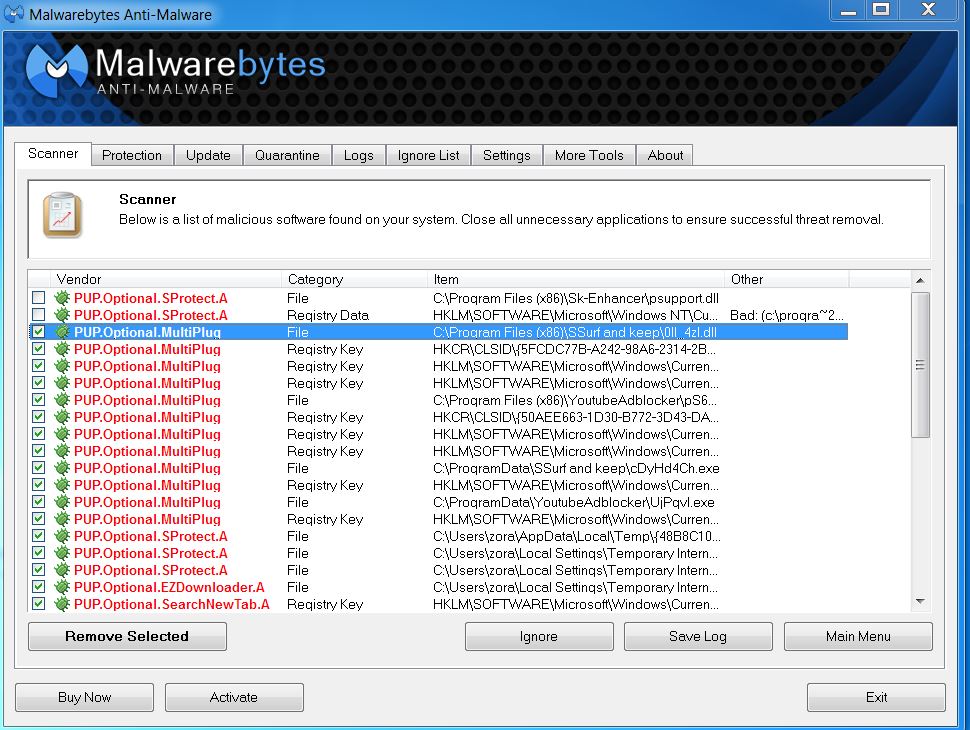Uncheck HKCR CLSID 5FCDC77B row checkbox
This screenshot has width=970, height=730.
[38, 348]
